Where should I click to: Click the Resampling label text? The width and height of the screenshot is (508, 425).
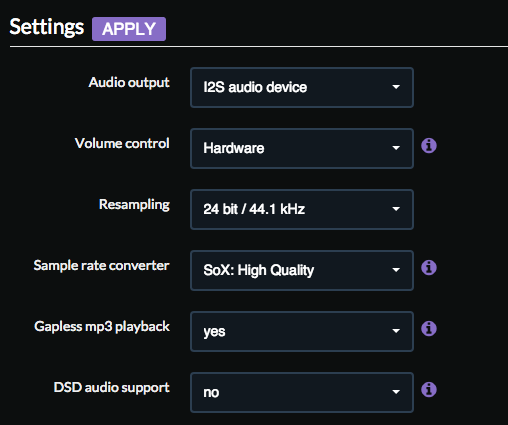134,205
